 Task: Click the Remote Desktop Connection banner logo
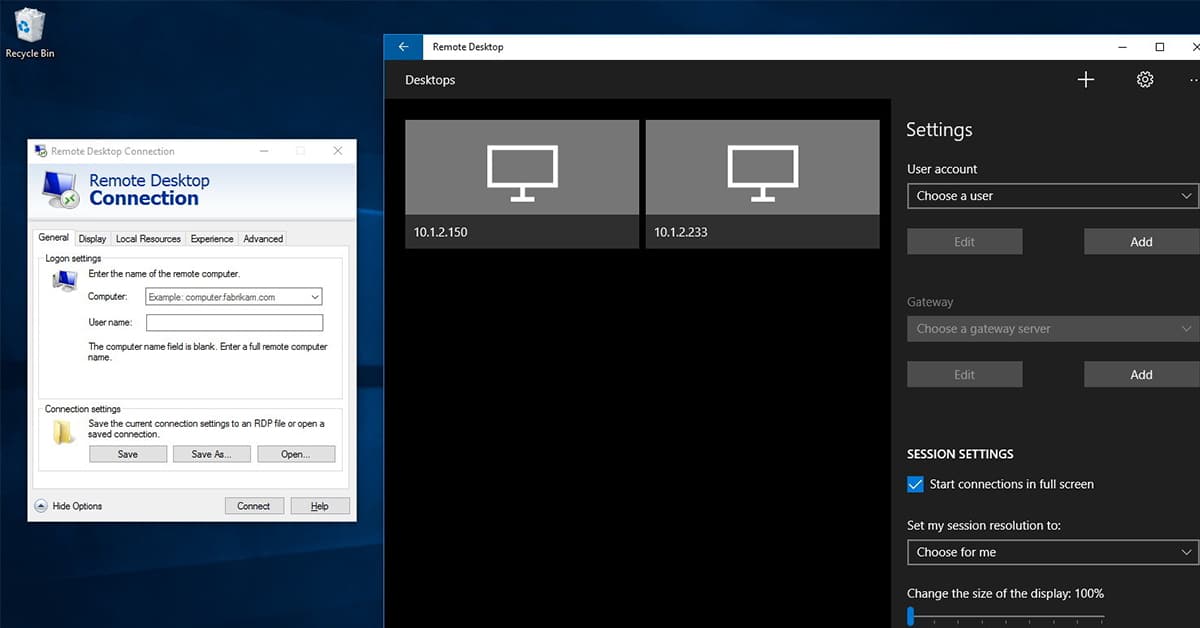(61, 190)
